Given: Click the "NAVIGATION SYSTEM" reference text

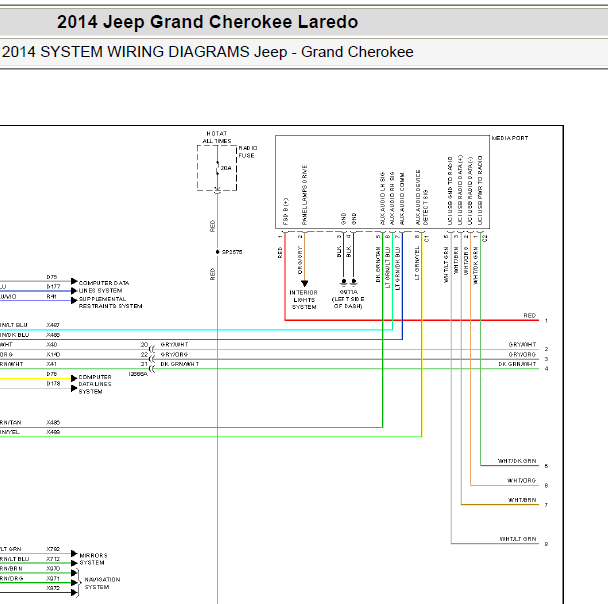Looking at the screenshot, I should coord(102,583).
